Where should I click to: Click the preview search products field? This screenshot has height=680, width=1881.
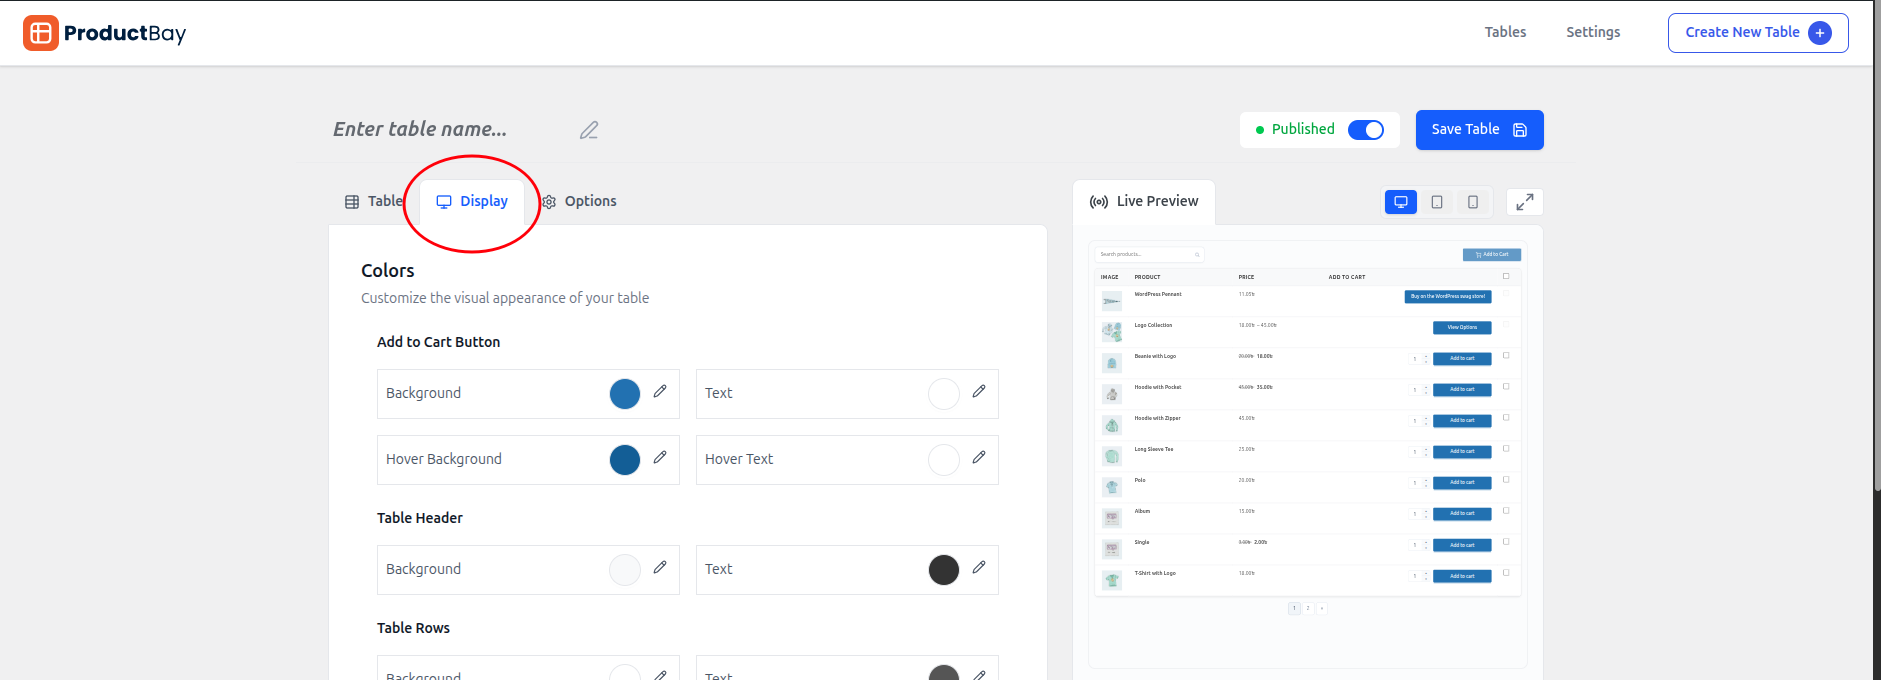(1149, 254)
